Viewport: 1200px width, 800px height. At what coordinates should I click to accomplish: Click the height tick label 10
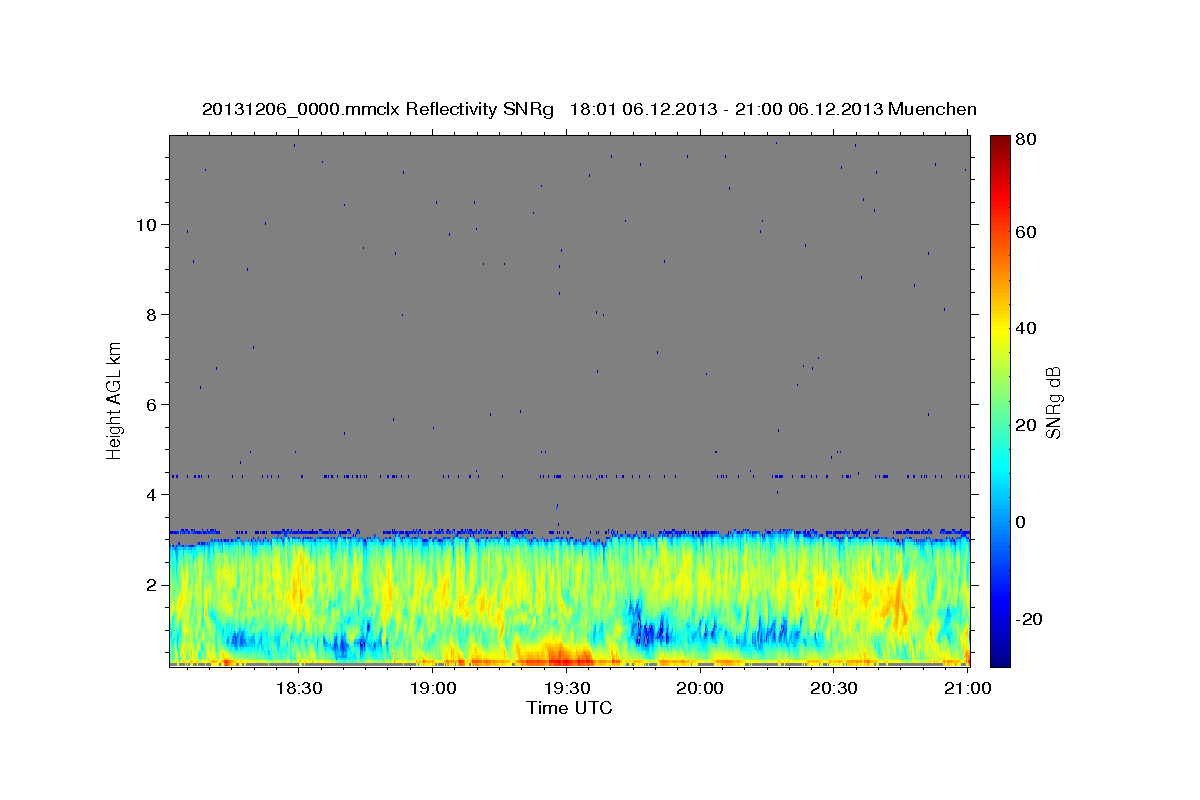[x=147, y=224]
